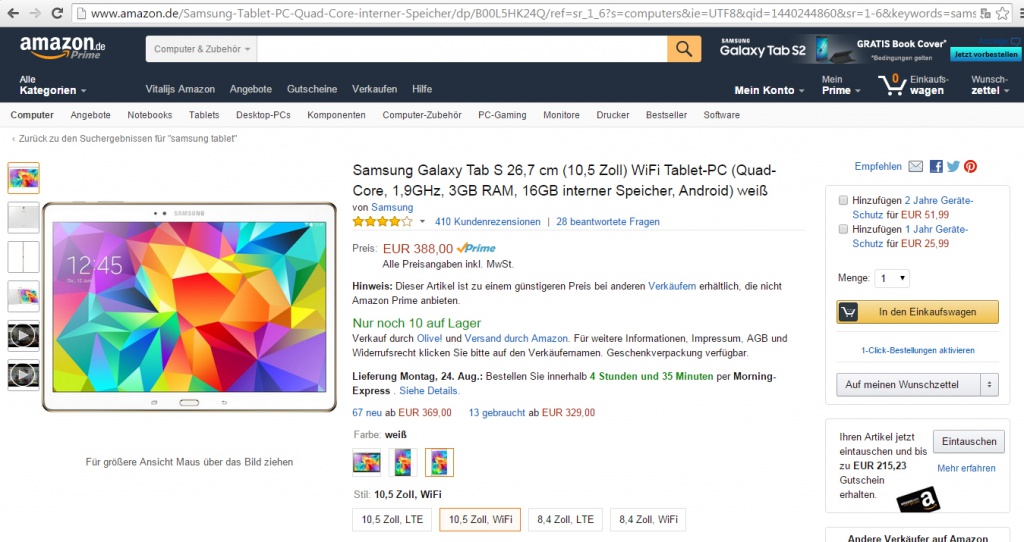Go to the Amazon.de Prime logo
This screenshot has width=1024, height=542.
click(63, 47)
